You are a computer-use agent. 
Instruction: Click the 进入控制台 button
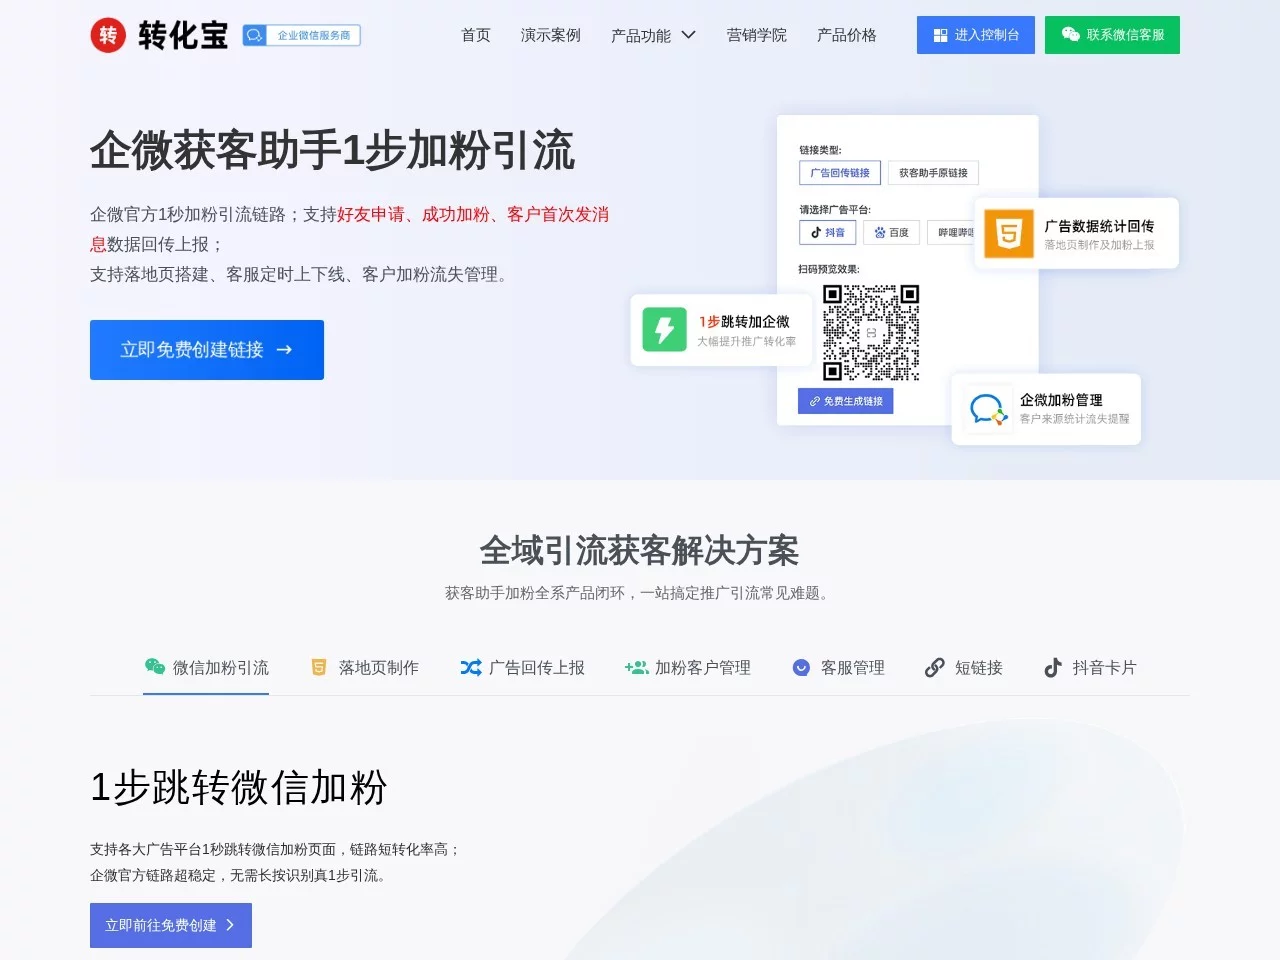click(x=976, y=35)
